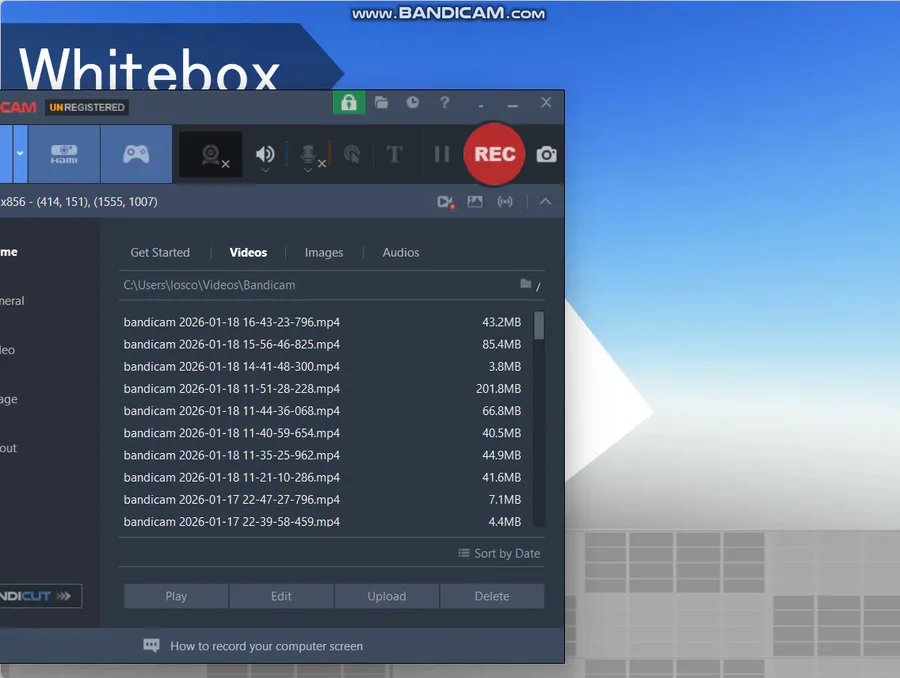Select the Home sidebar item

9,252
